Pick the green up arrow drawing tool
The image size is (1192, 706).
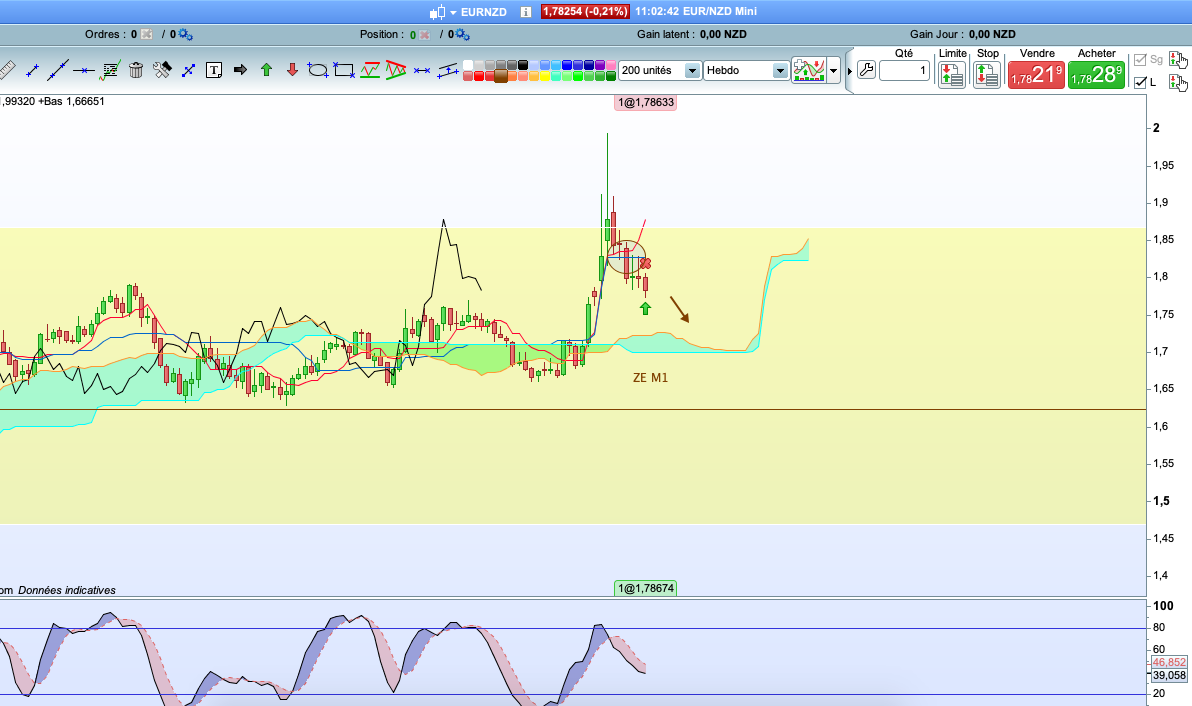266,70
